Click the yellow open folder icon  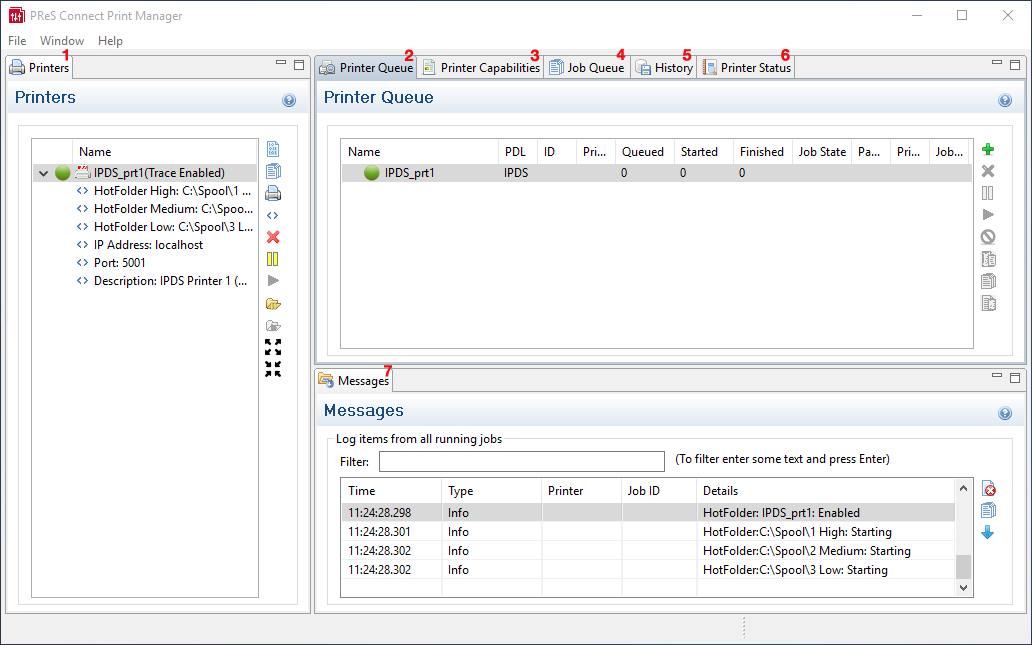[273, 303]
